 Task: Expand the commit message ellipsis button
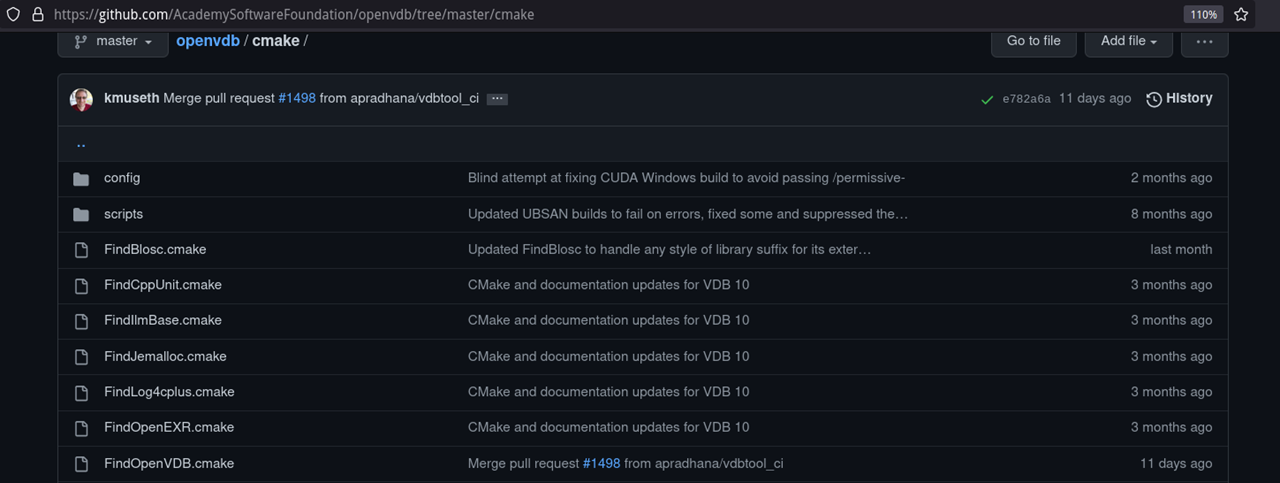(497, 99)
